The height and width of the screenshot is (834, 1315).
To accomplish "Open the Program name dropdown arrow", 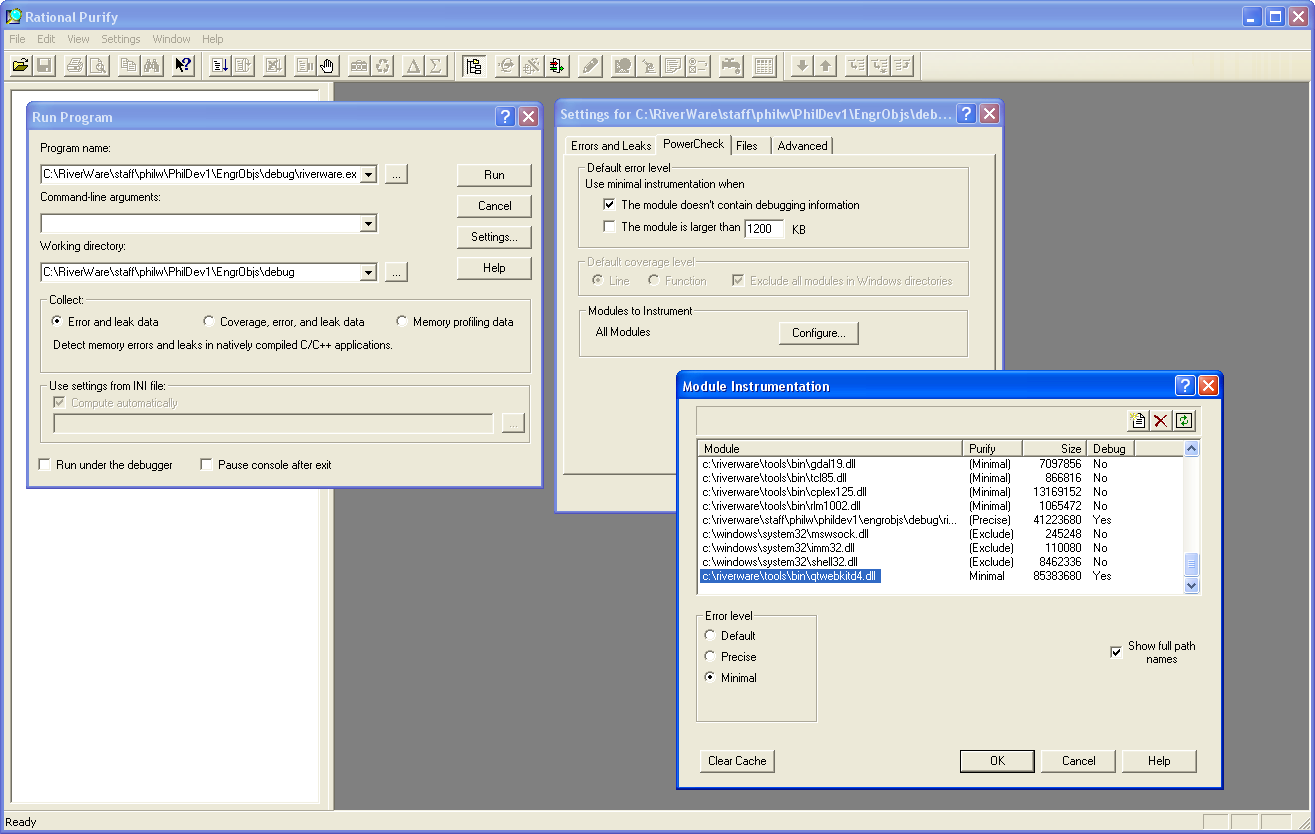I will click(x=368, y=175).
